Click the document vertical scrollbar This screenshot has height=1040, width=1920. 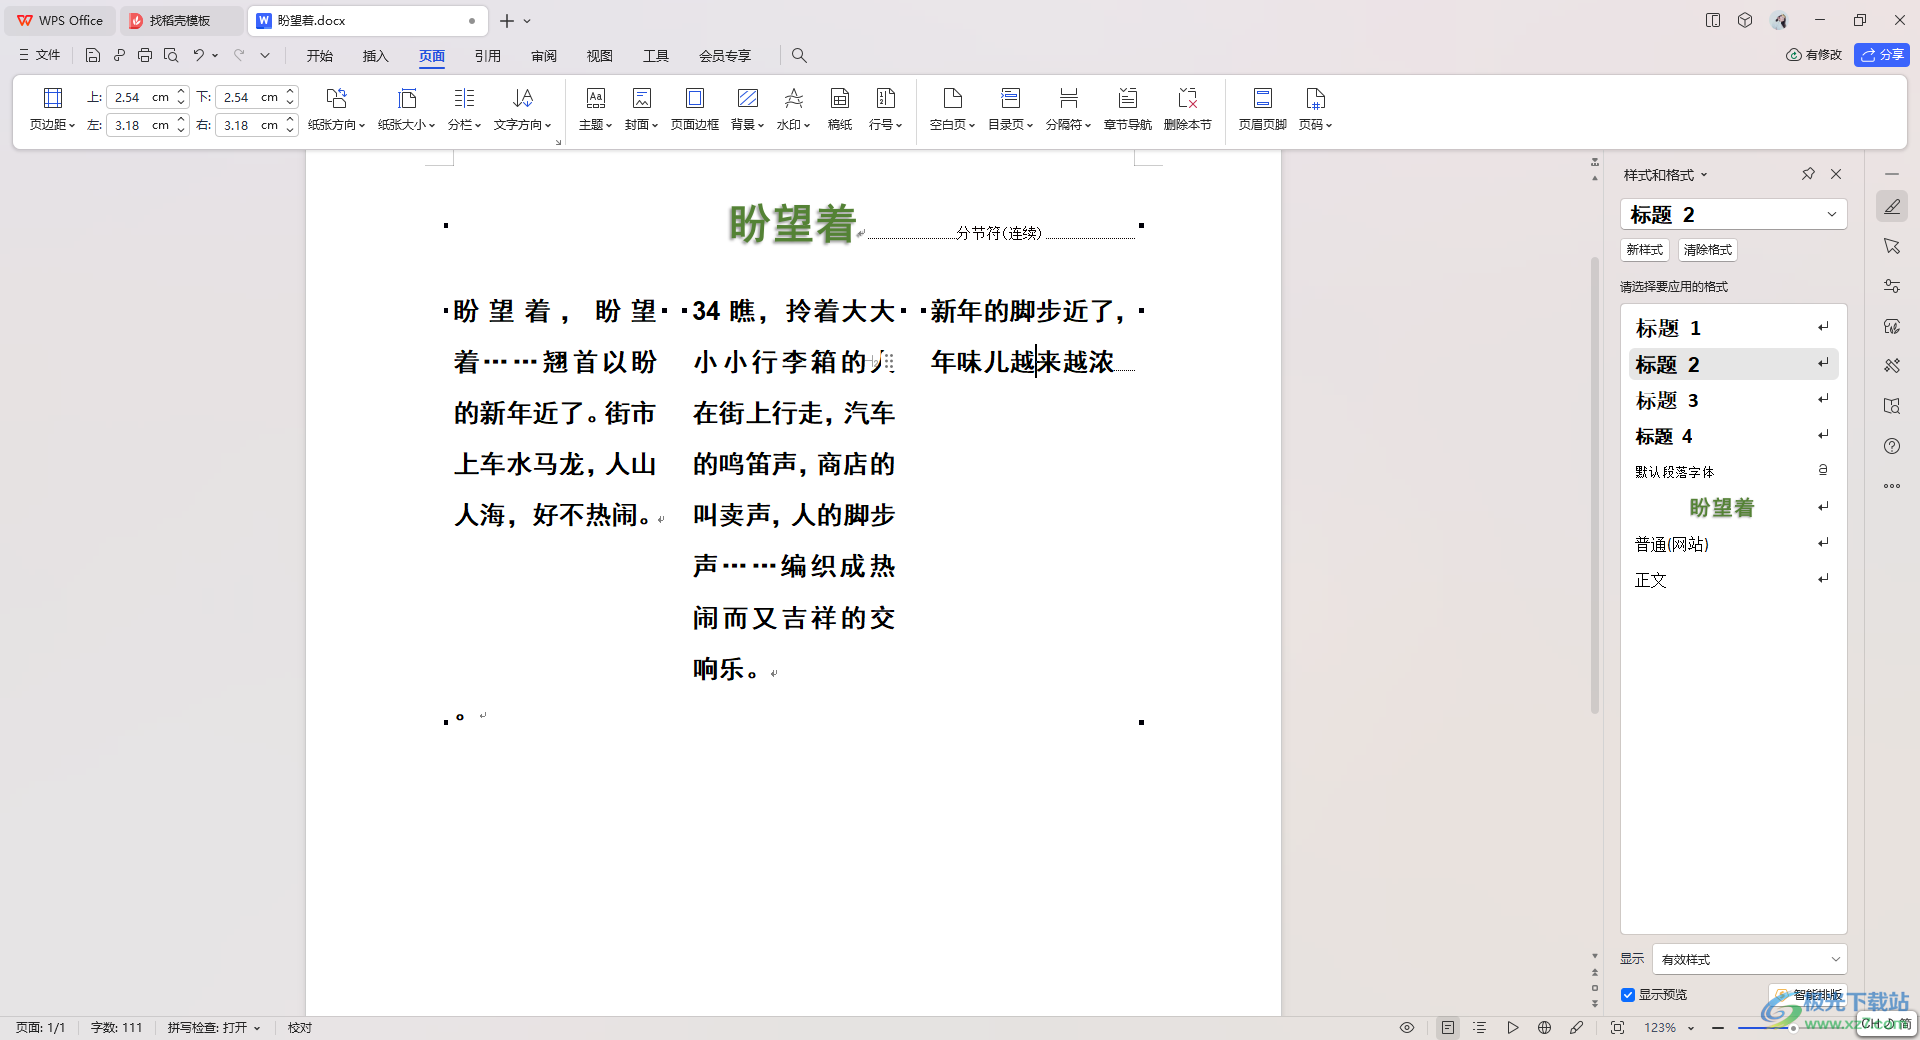[x=1595, y=485]
